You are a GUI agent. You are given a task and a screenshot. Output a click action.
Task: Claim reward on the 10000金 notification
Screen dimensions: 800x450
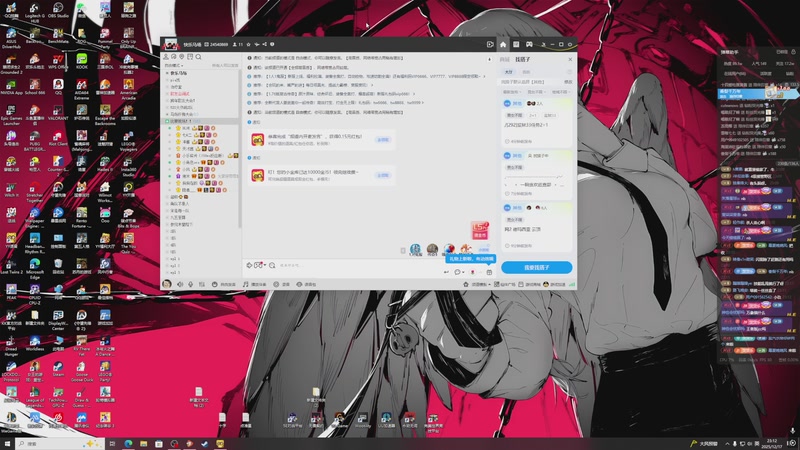click(383, 175)
